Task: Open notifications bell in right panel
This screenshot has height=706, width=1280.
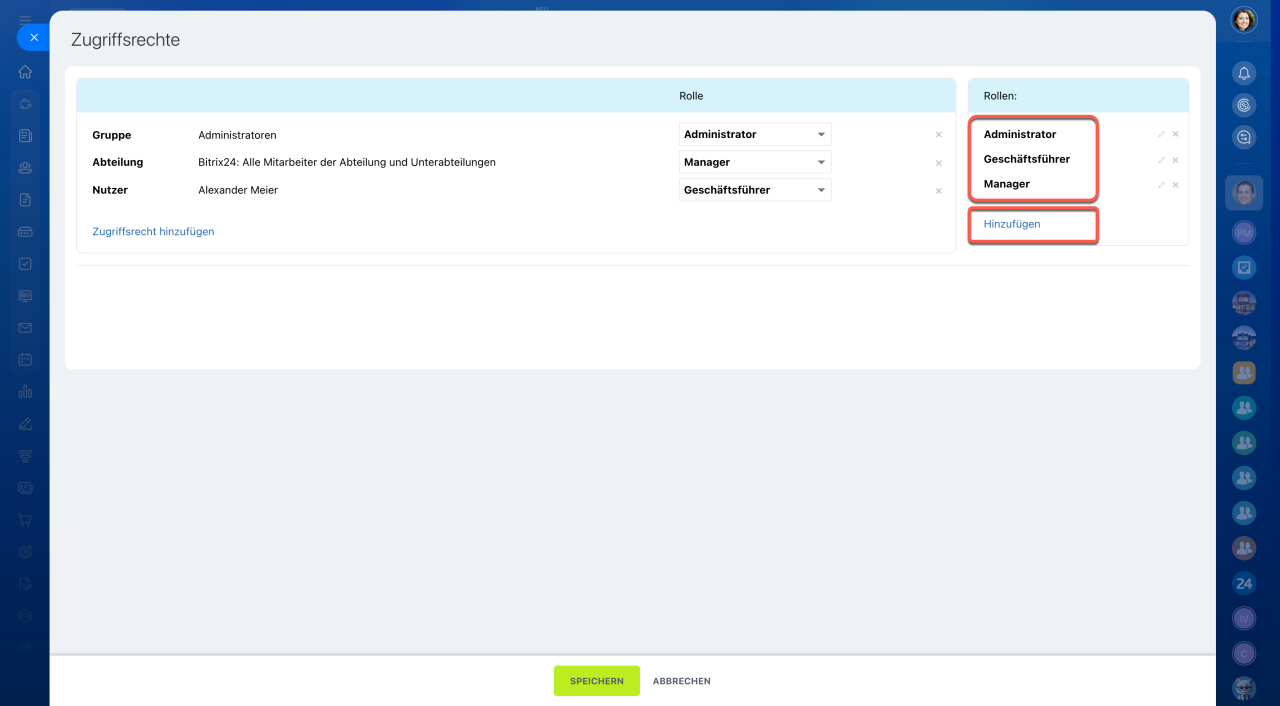Action: click(x=1244, y=73)
